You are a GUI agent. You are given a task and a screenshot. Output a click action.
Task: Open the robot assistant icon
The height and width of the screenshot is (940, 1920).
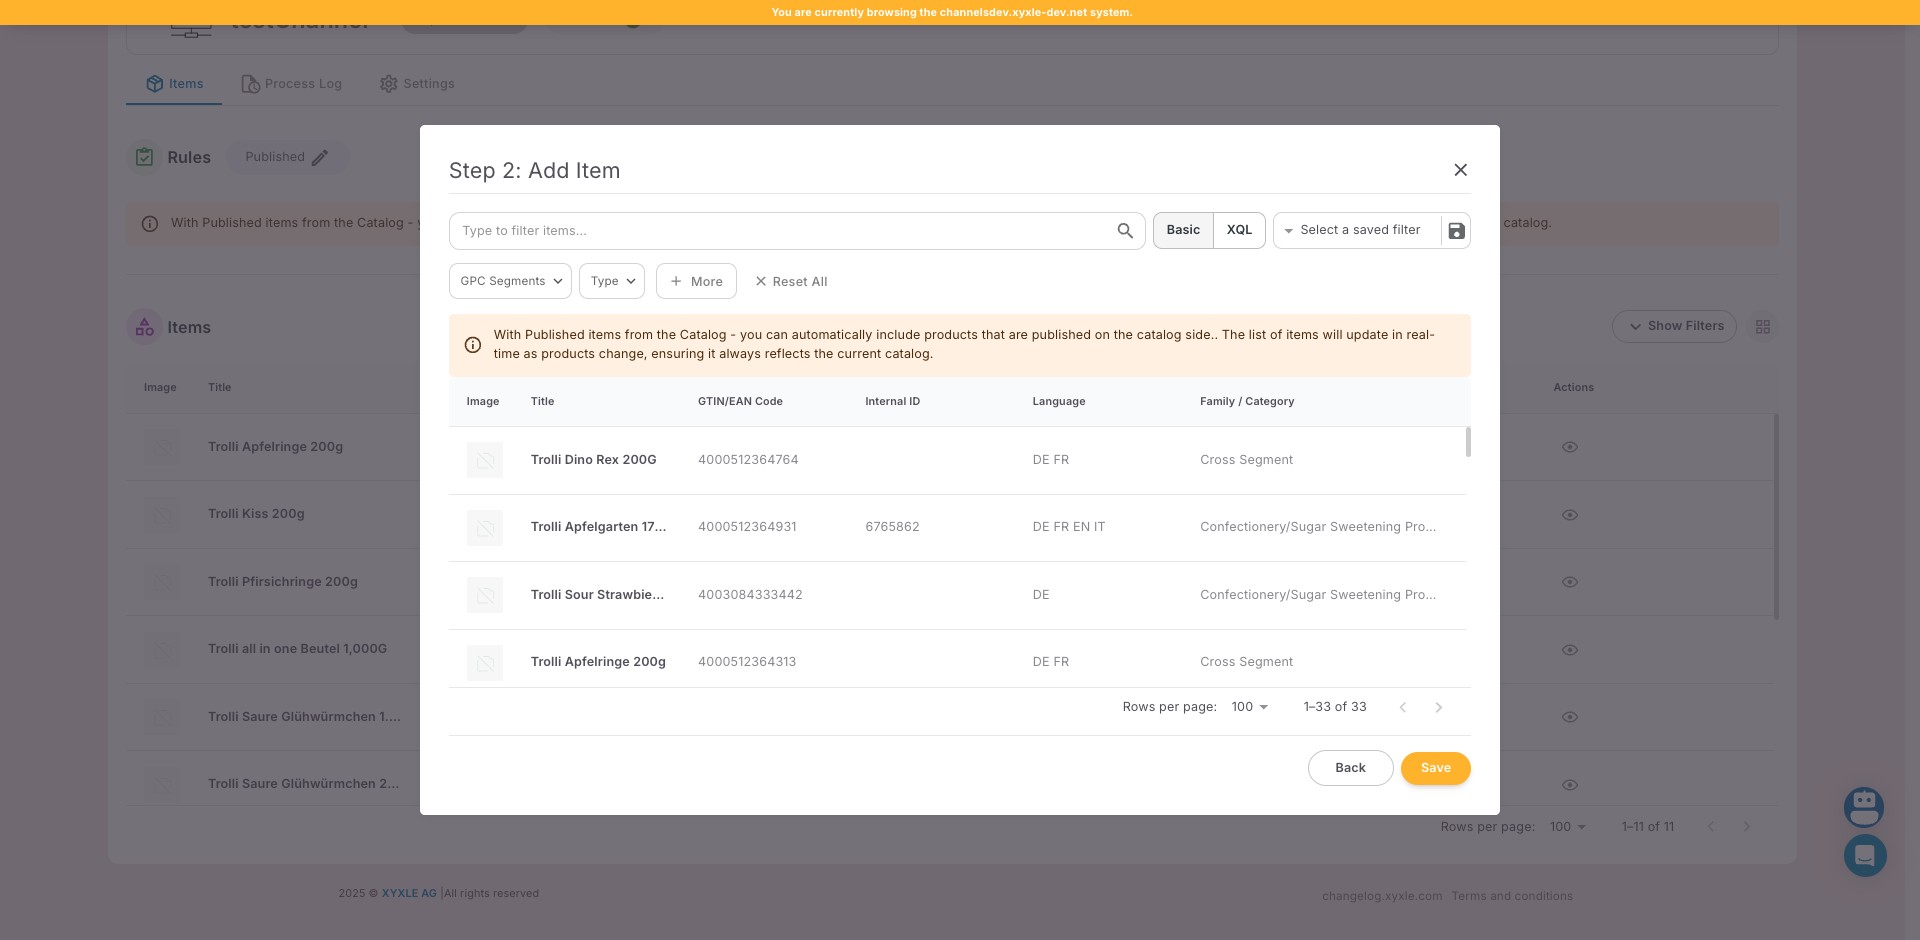(1864, 806)
